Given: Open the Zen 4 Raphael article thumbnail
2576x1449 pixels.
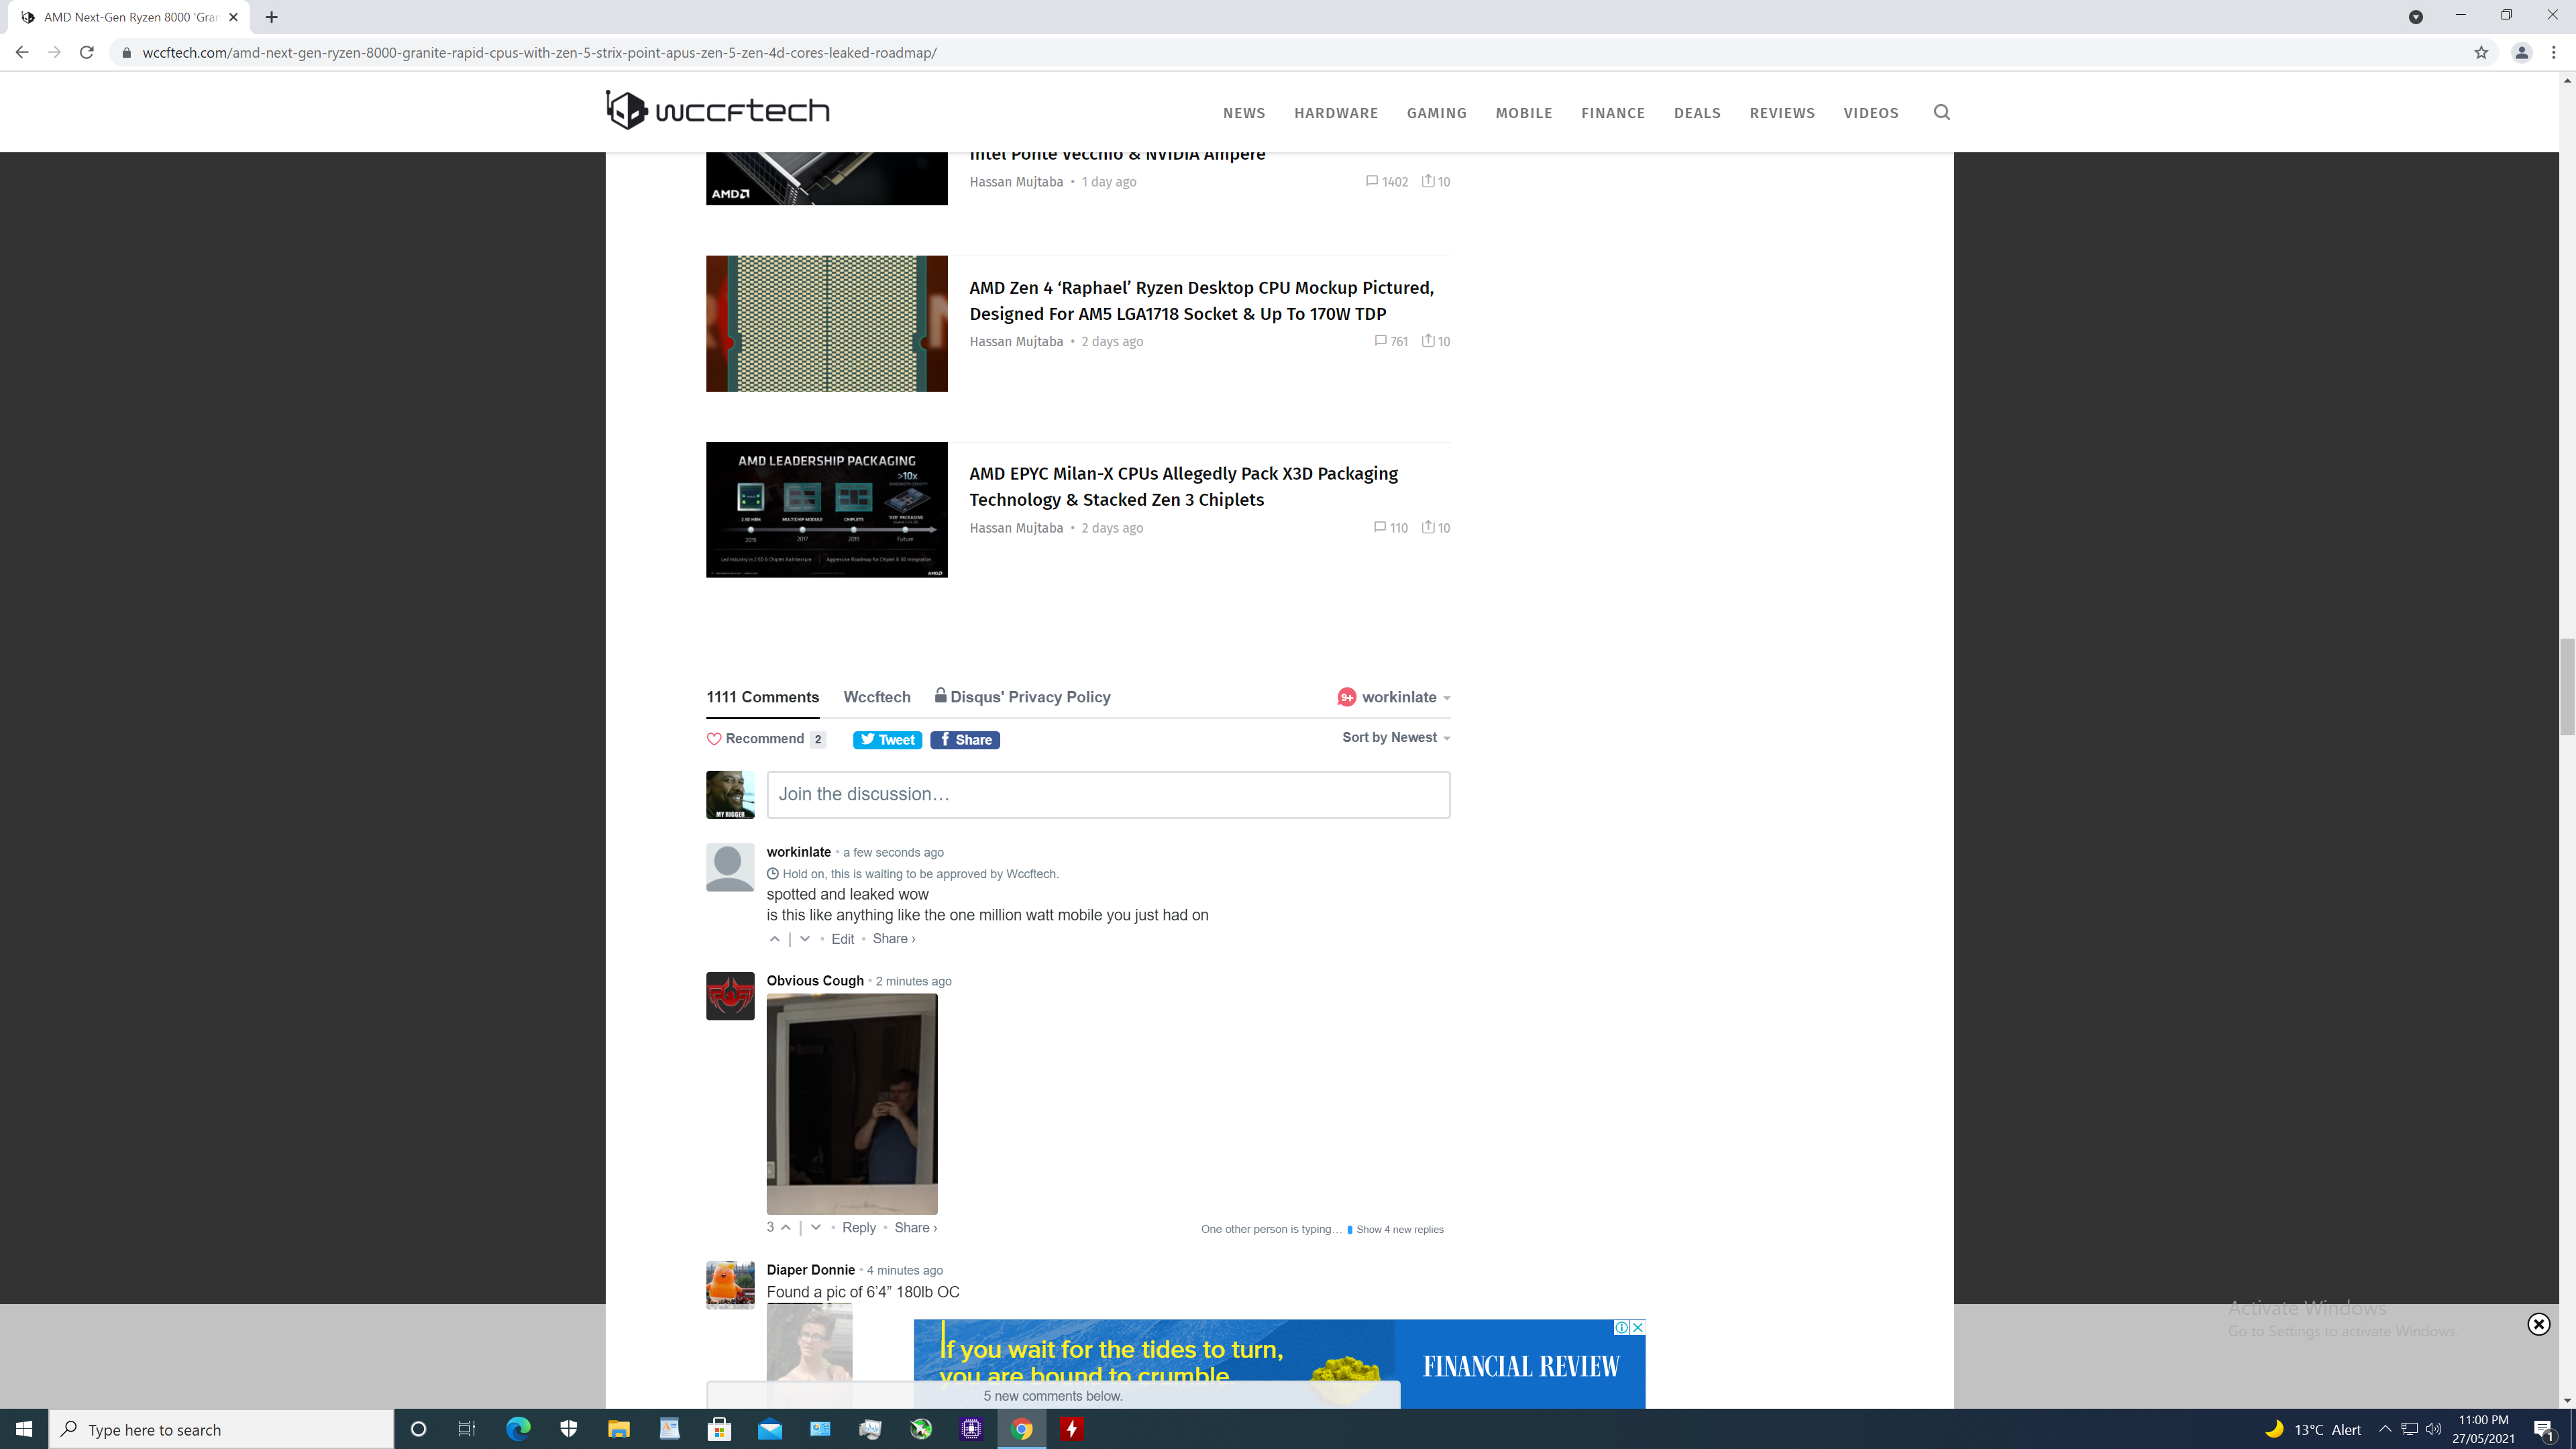Looking at the screenshot, I should point(826,323).
